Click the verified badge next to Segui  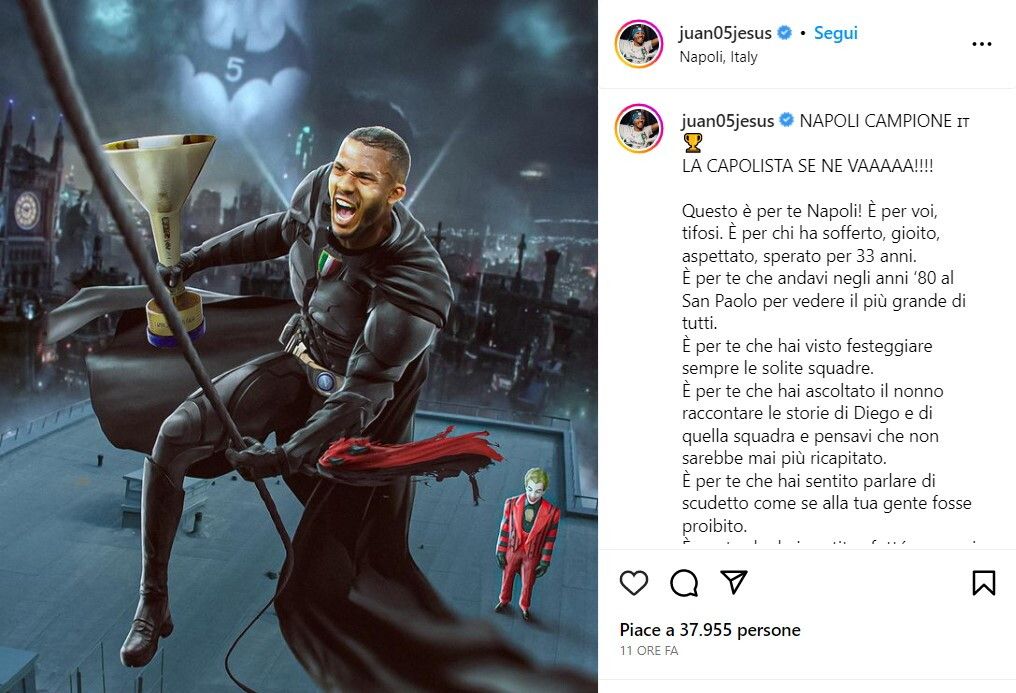pos(784,32)
